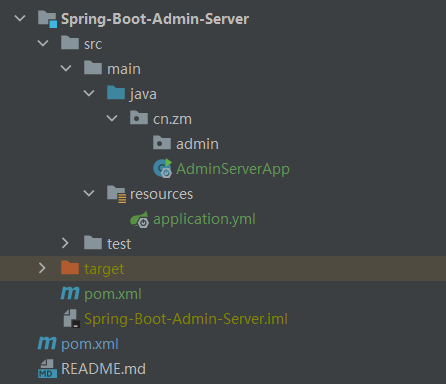Collapse the resources folder chevron

coord(89,193)
